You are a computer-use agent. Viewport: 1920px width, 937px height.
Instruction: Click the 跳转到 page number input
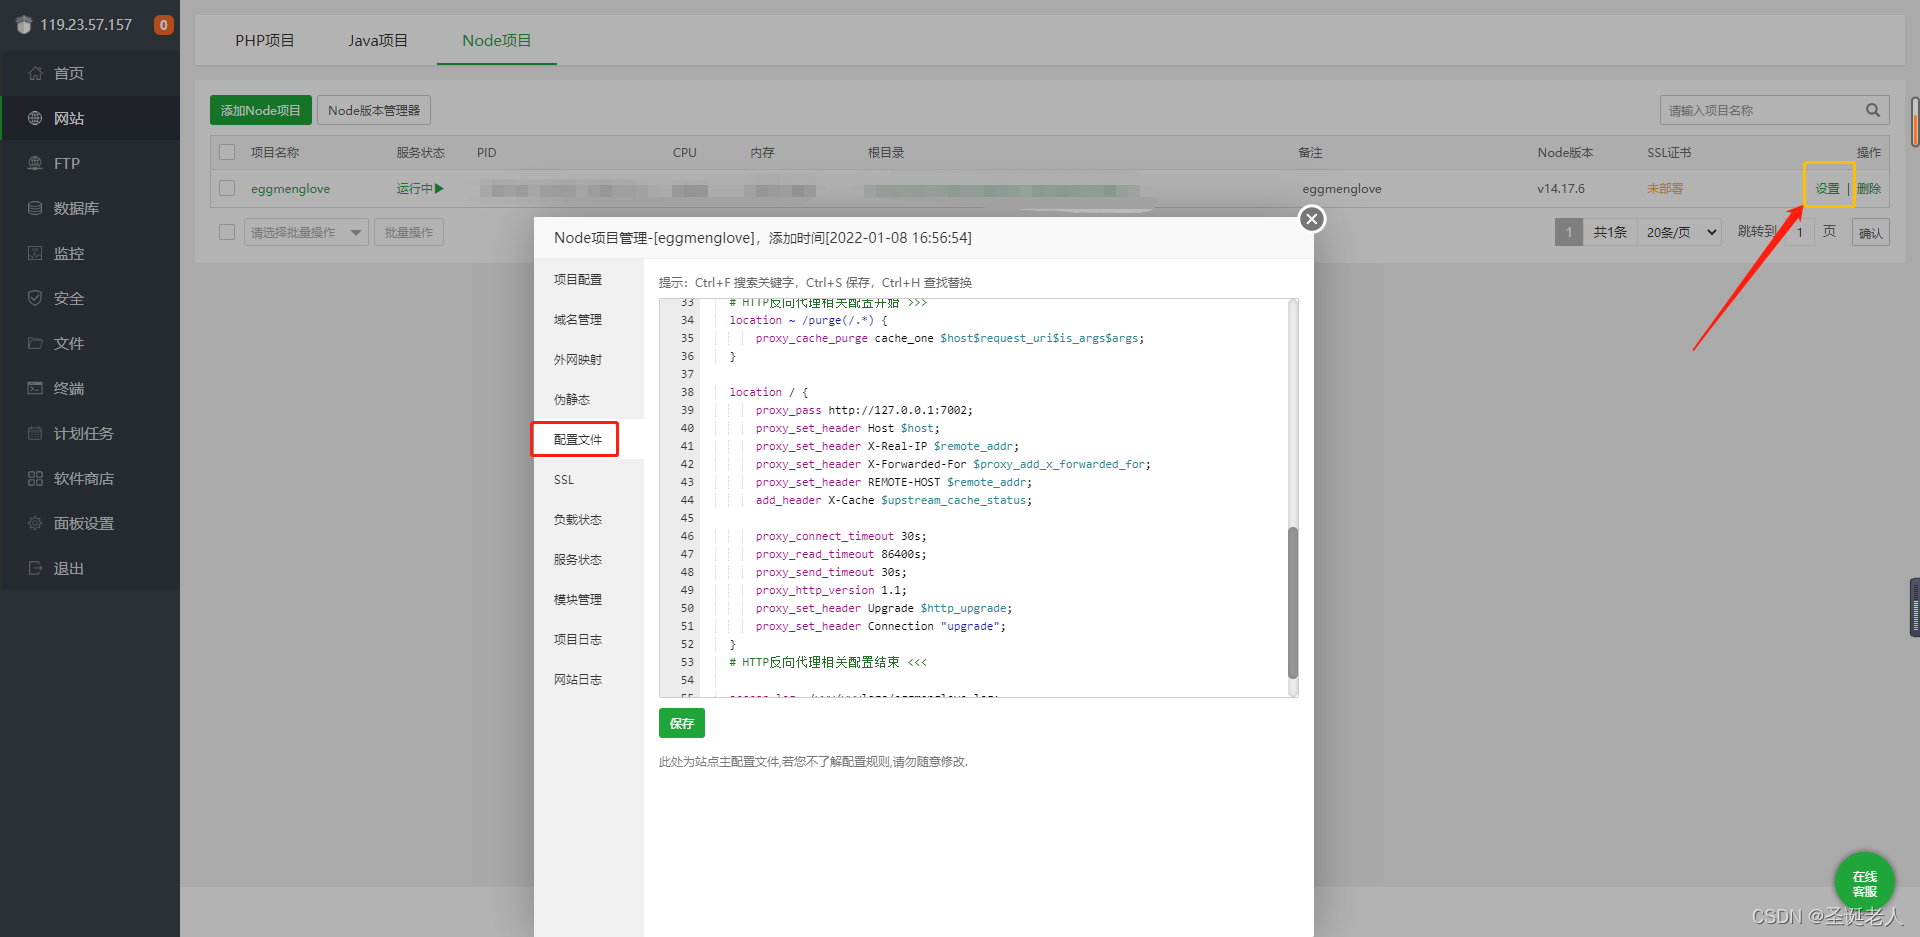coord(1800,232)
